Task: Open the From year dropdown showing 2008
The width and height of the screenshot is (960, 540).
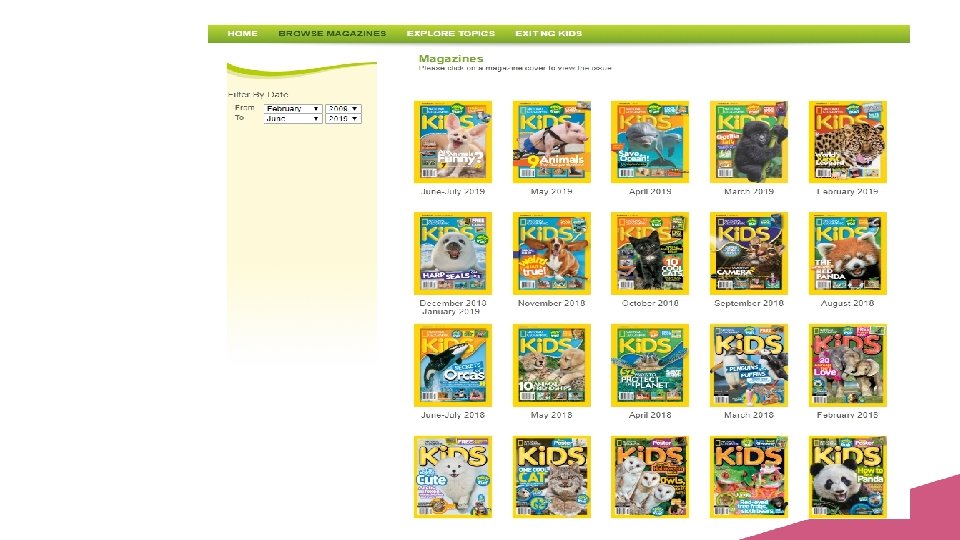Action: coord(343,108)
